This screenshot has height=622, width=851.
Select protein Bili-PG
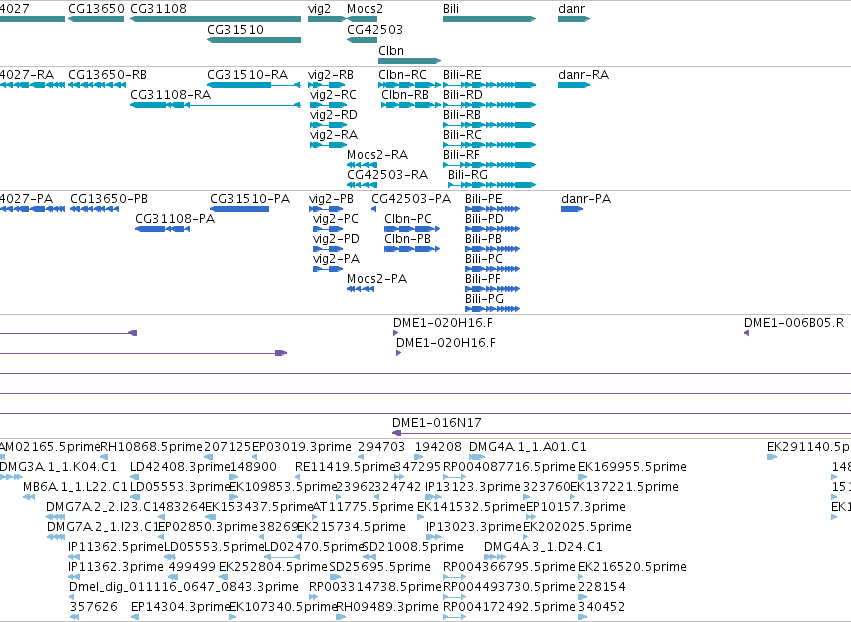(493, 309)
